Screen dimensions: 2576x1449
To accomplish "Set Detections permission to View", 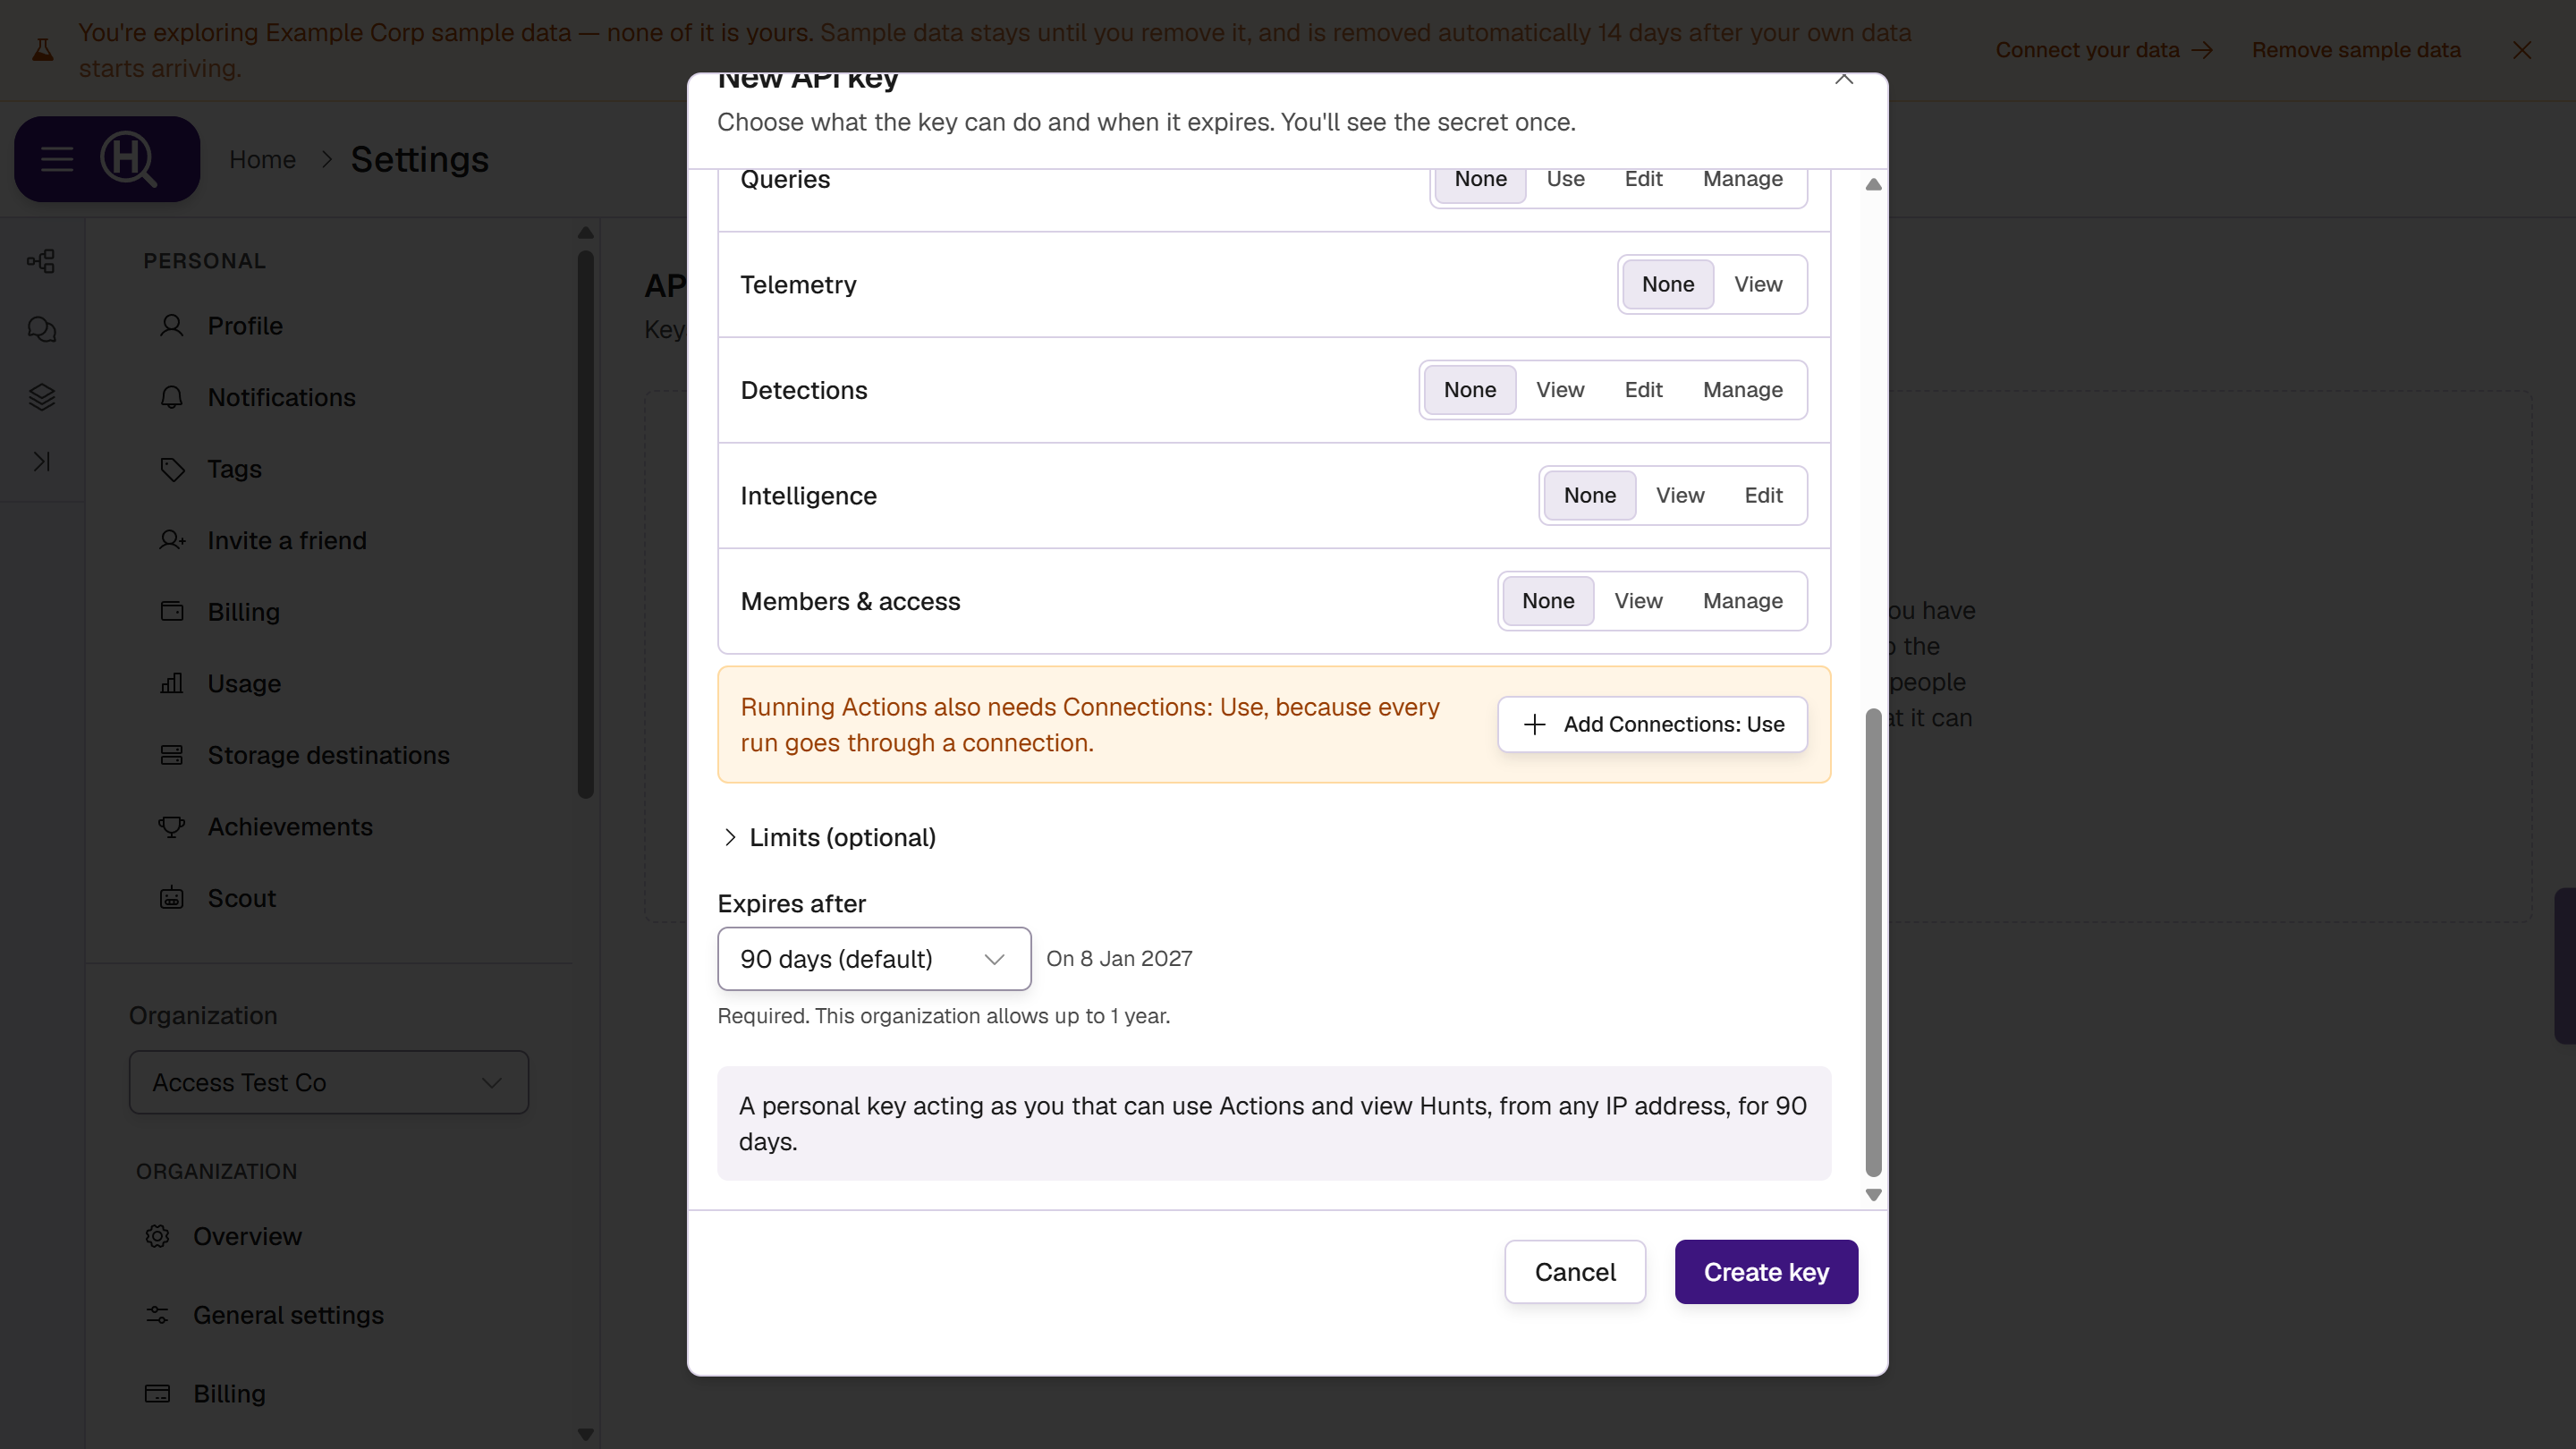I will (x=1560, y=390).
